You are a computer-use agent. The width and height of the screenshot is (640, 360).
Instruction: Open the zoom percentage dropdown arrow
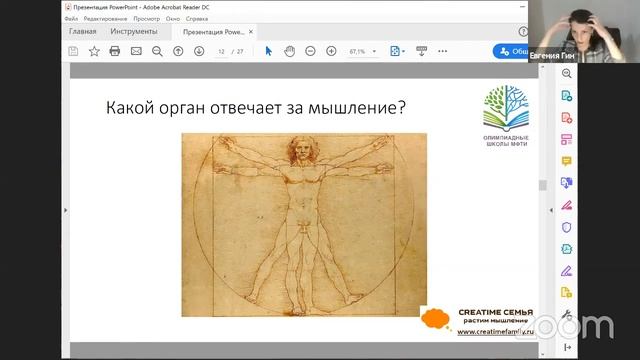tap(374, 51)
